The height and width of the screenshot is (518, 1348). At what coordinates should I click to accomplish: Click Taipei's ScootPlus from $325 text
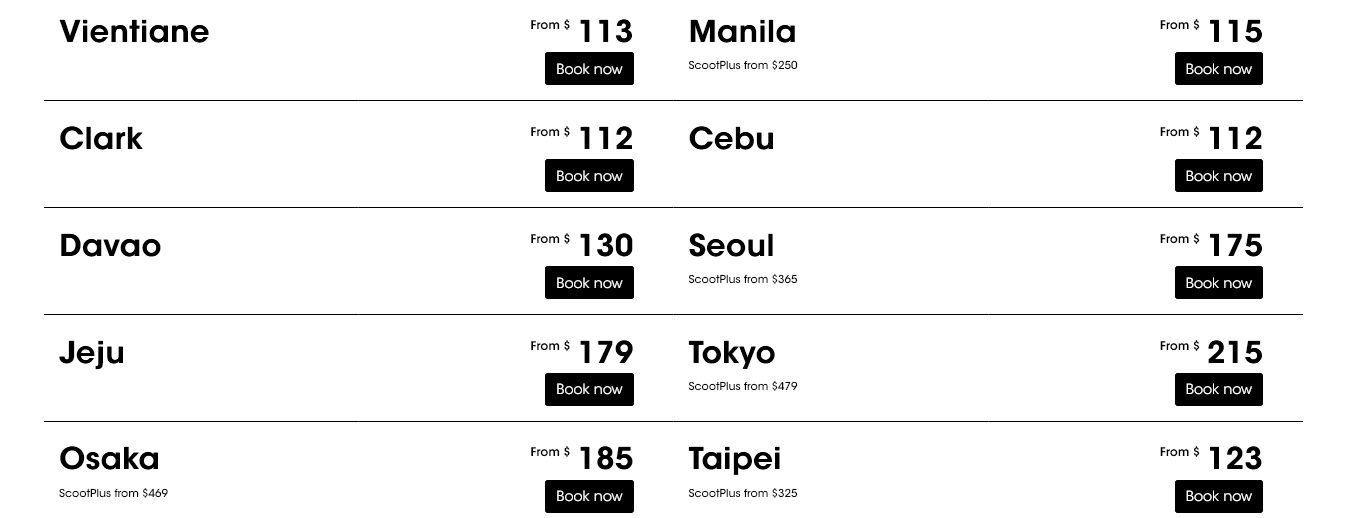[x=742, y=493]
